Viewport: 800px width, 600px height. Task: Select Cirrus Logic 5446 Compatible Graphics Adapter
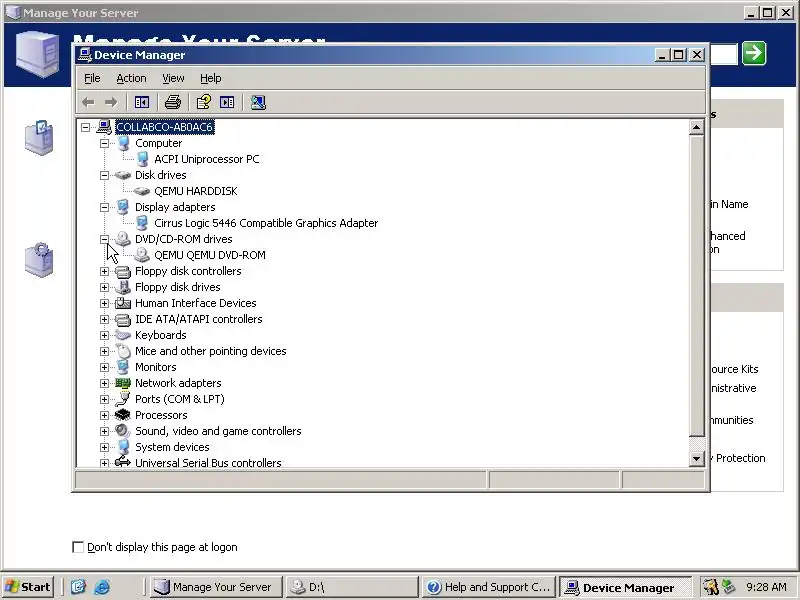coord(266,223)
